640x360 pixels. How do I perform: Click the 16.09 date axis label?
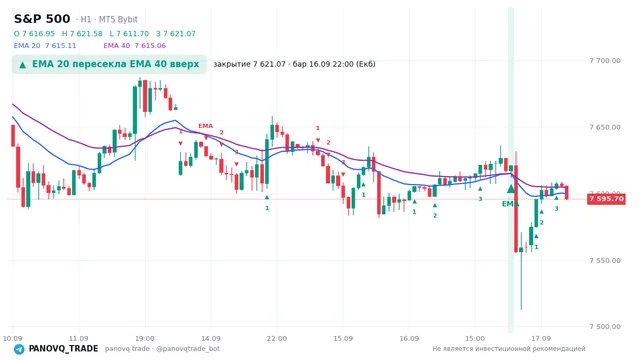click(x=409, y=338)
